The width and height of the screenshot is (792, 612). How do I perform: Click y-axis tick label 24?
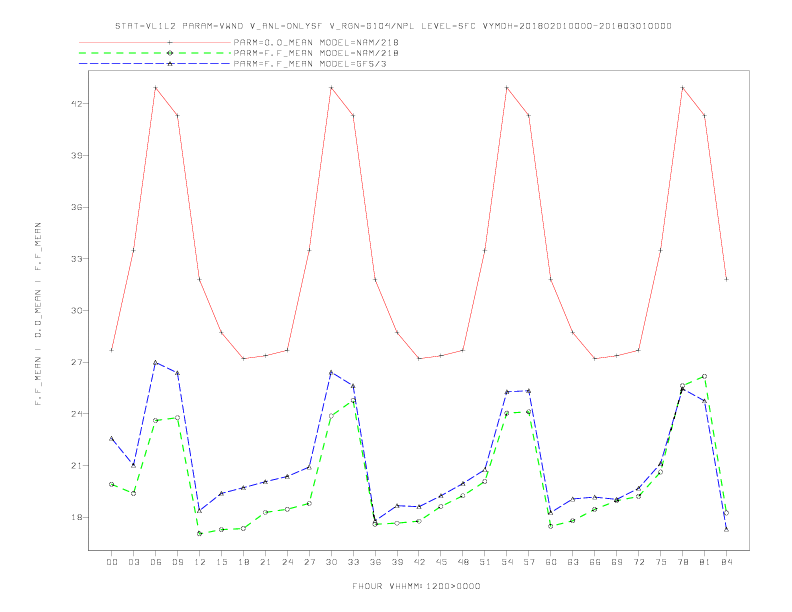click(x=77, y=414)
